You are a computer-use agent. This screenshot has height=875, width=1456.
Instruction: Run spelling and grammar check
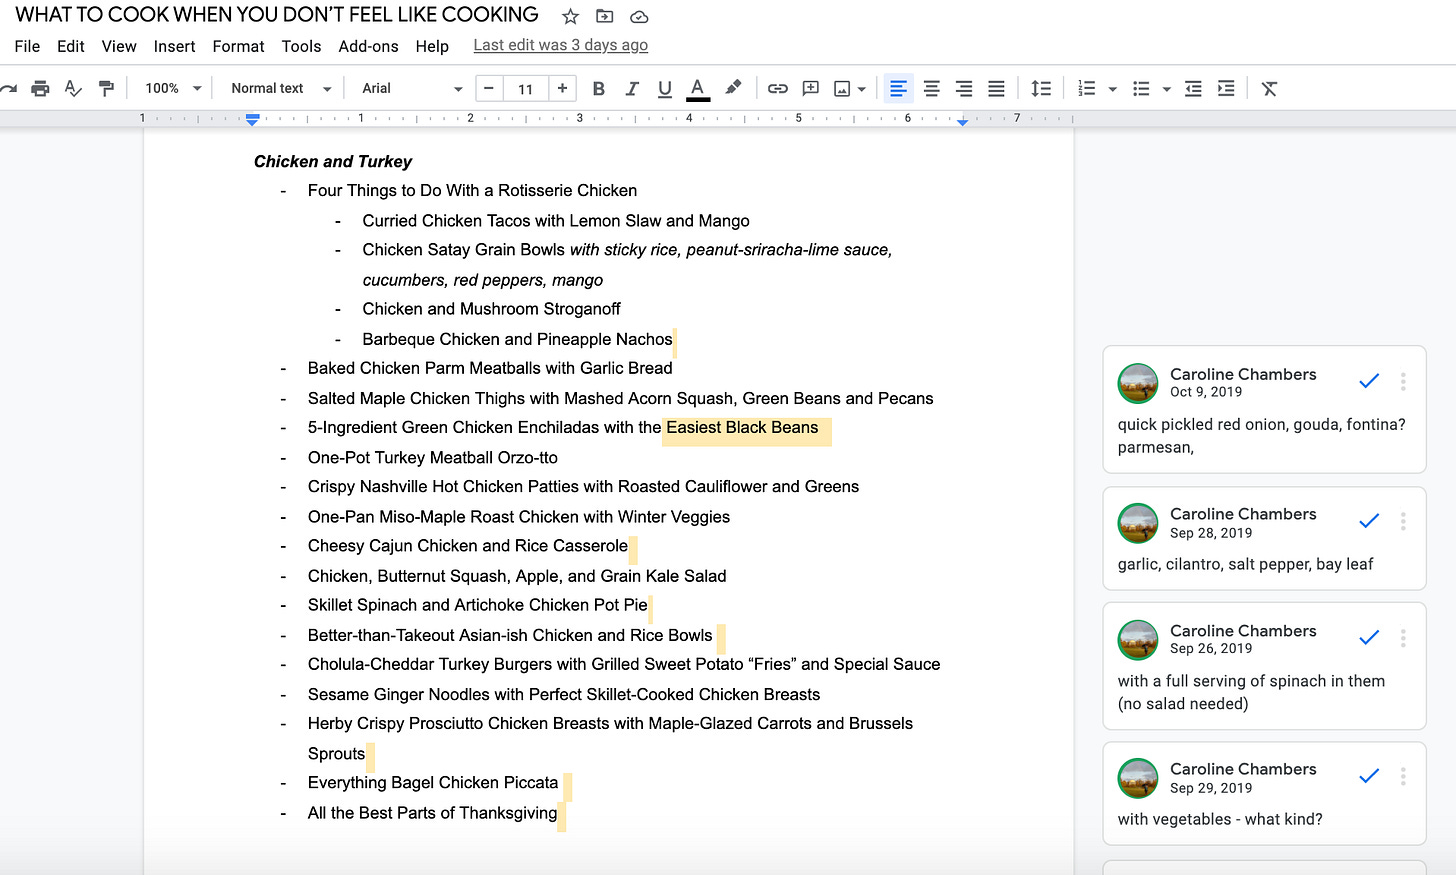73,88
